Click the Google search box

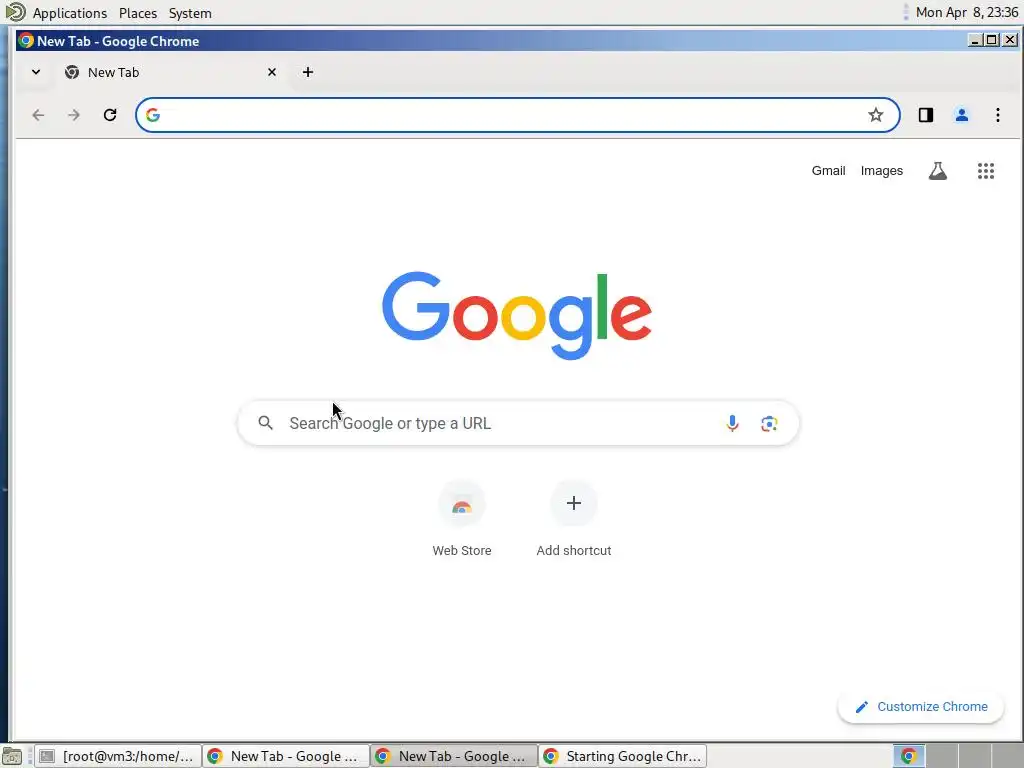click(x=518, y=423)
